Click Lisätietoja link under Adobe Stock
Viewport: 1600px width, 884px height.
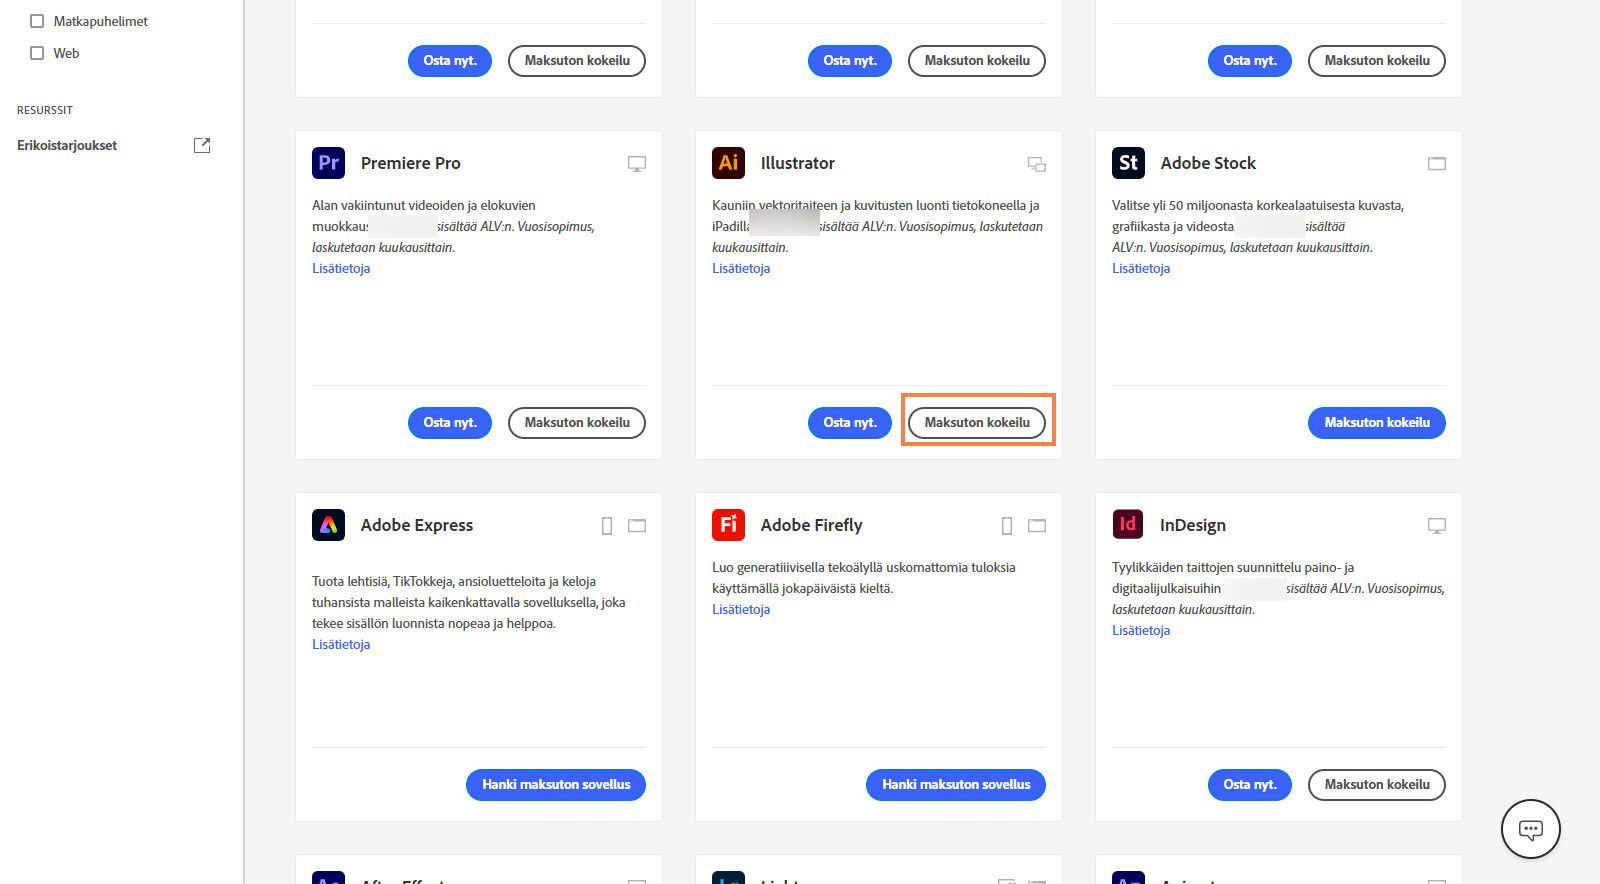point(1141,269)
